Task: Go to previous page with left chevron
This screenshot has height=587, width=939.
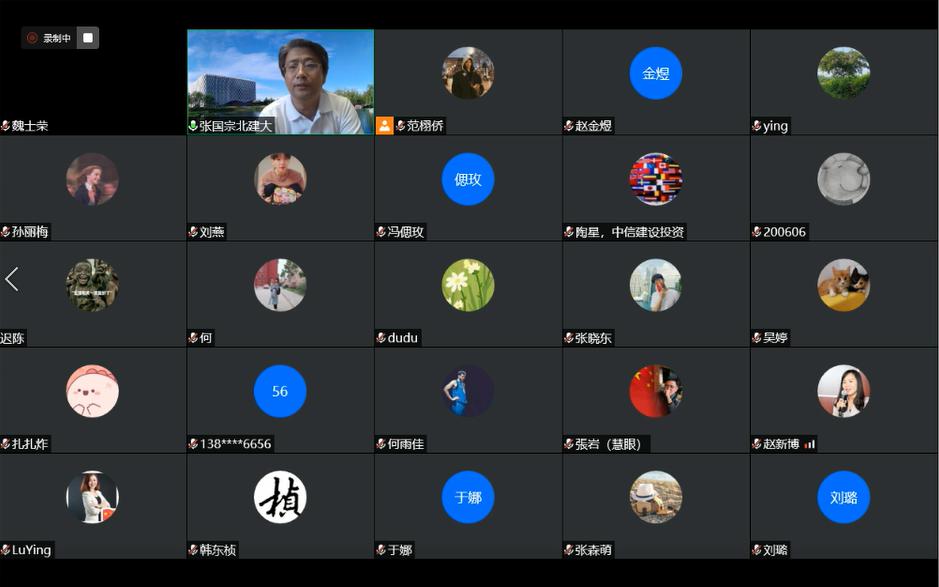Action: coord(12,280)
